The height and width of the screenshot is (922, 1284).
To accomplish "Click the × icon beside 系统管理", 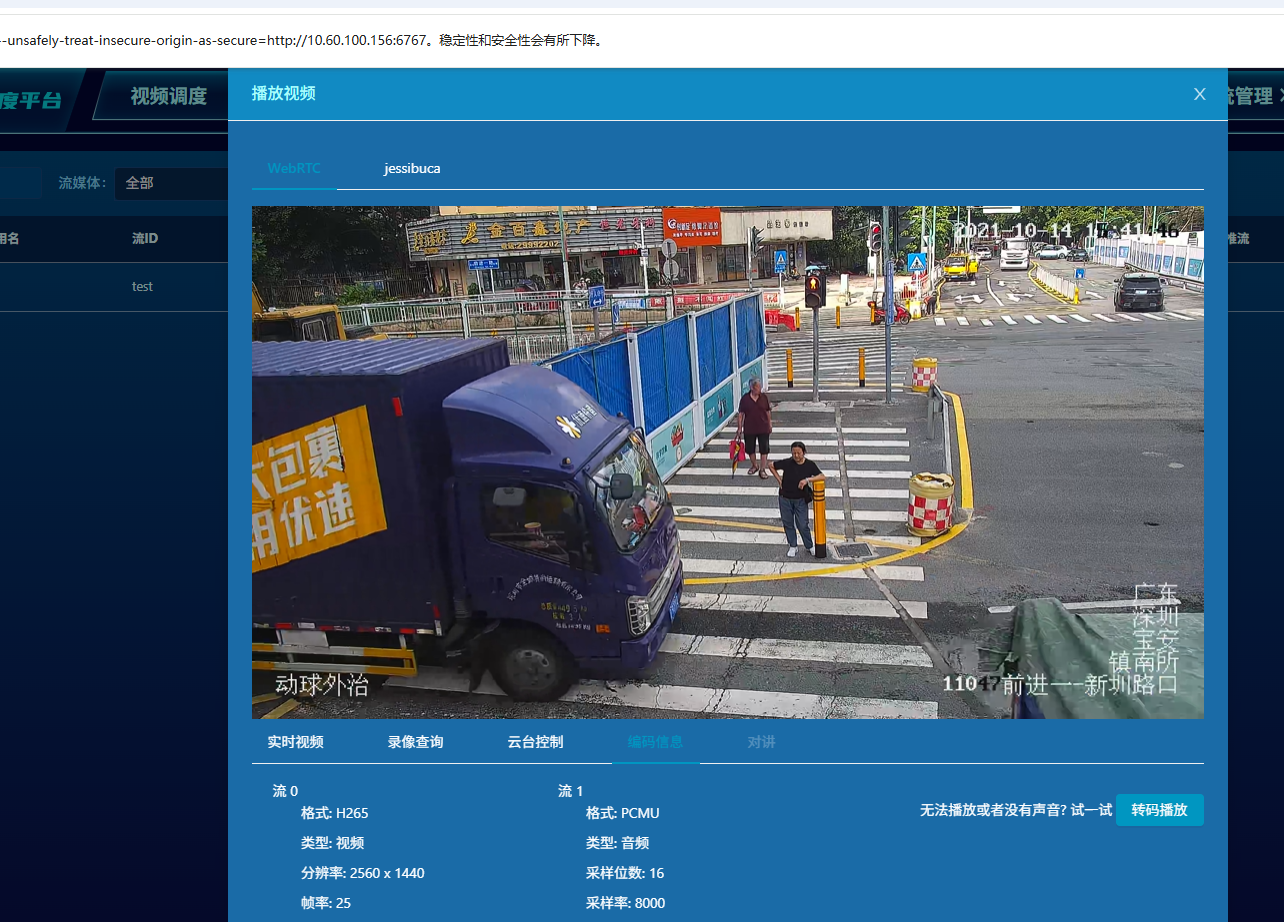I will coord(1279,95).
